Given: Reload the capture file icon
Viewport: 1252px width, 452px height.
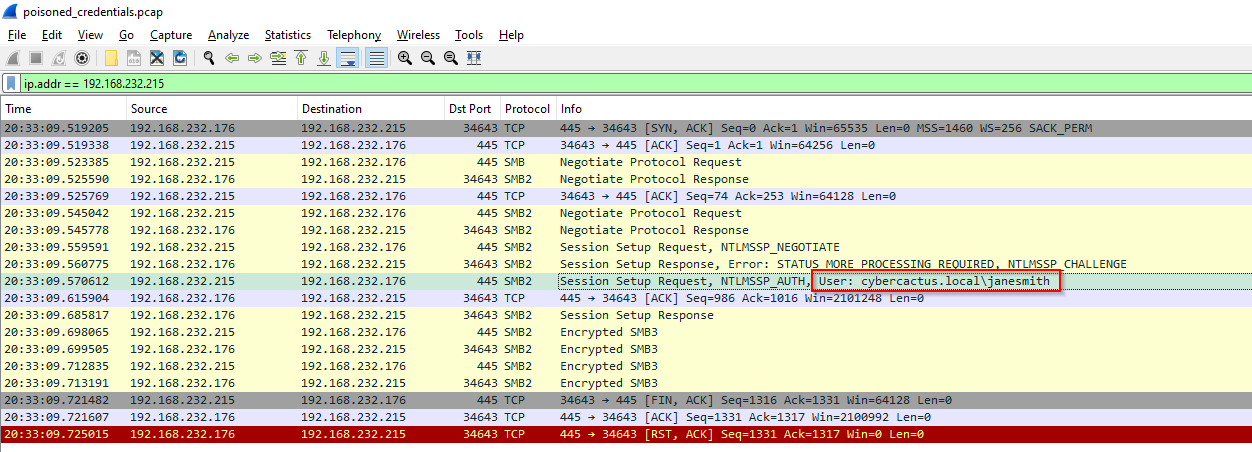Looking at the screenshot, I should (x=180, y=58).
